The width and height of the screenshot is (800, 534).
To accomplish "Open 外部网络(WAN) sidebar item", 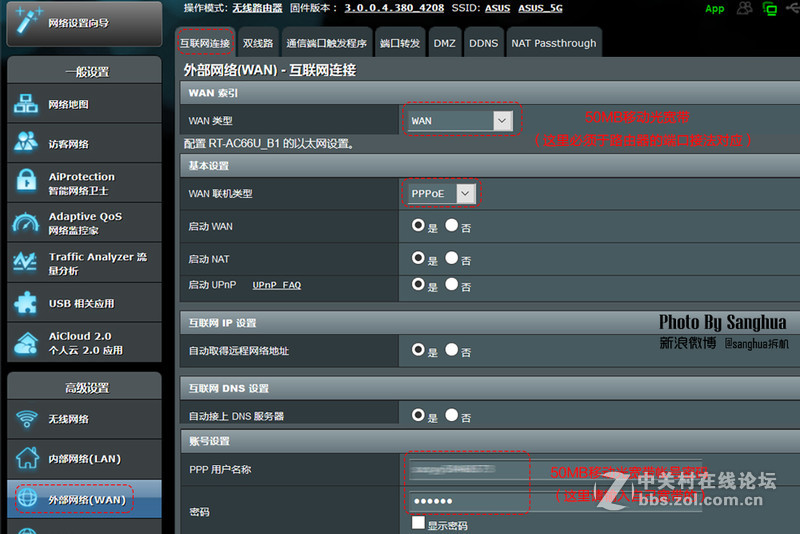I will coord(85,499).
